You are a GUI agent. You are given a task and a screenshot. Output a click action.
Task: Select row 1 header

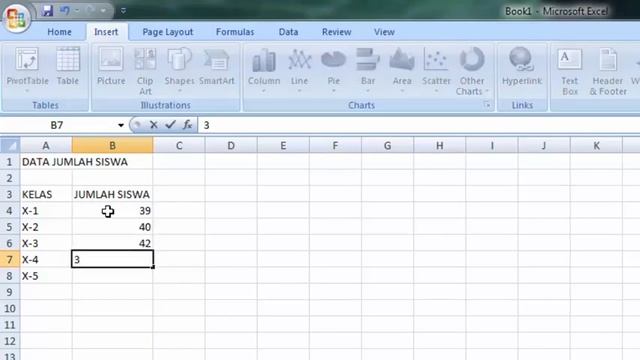pos(10,162)
